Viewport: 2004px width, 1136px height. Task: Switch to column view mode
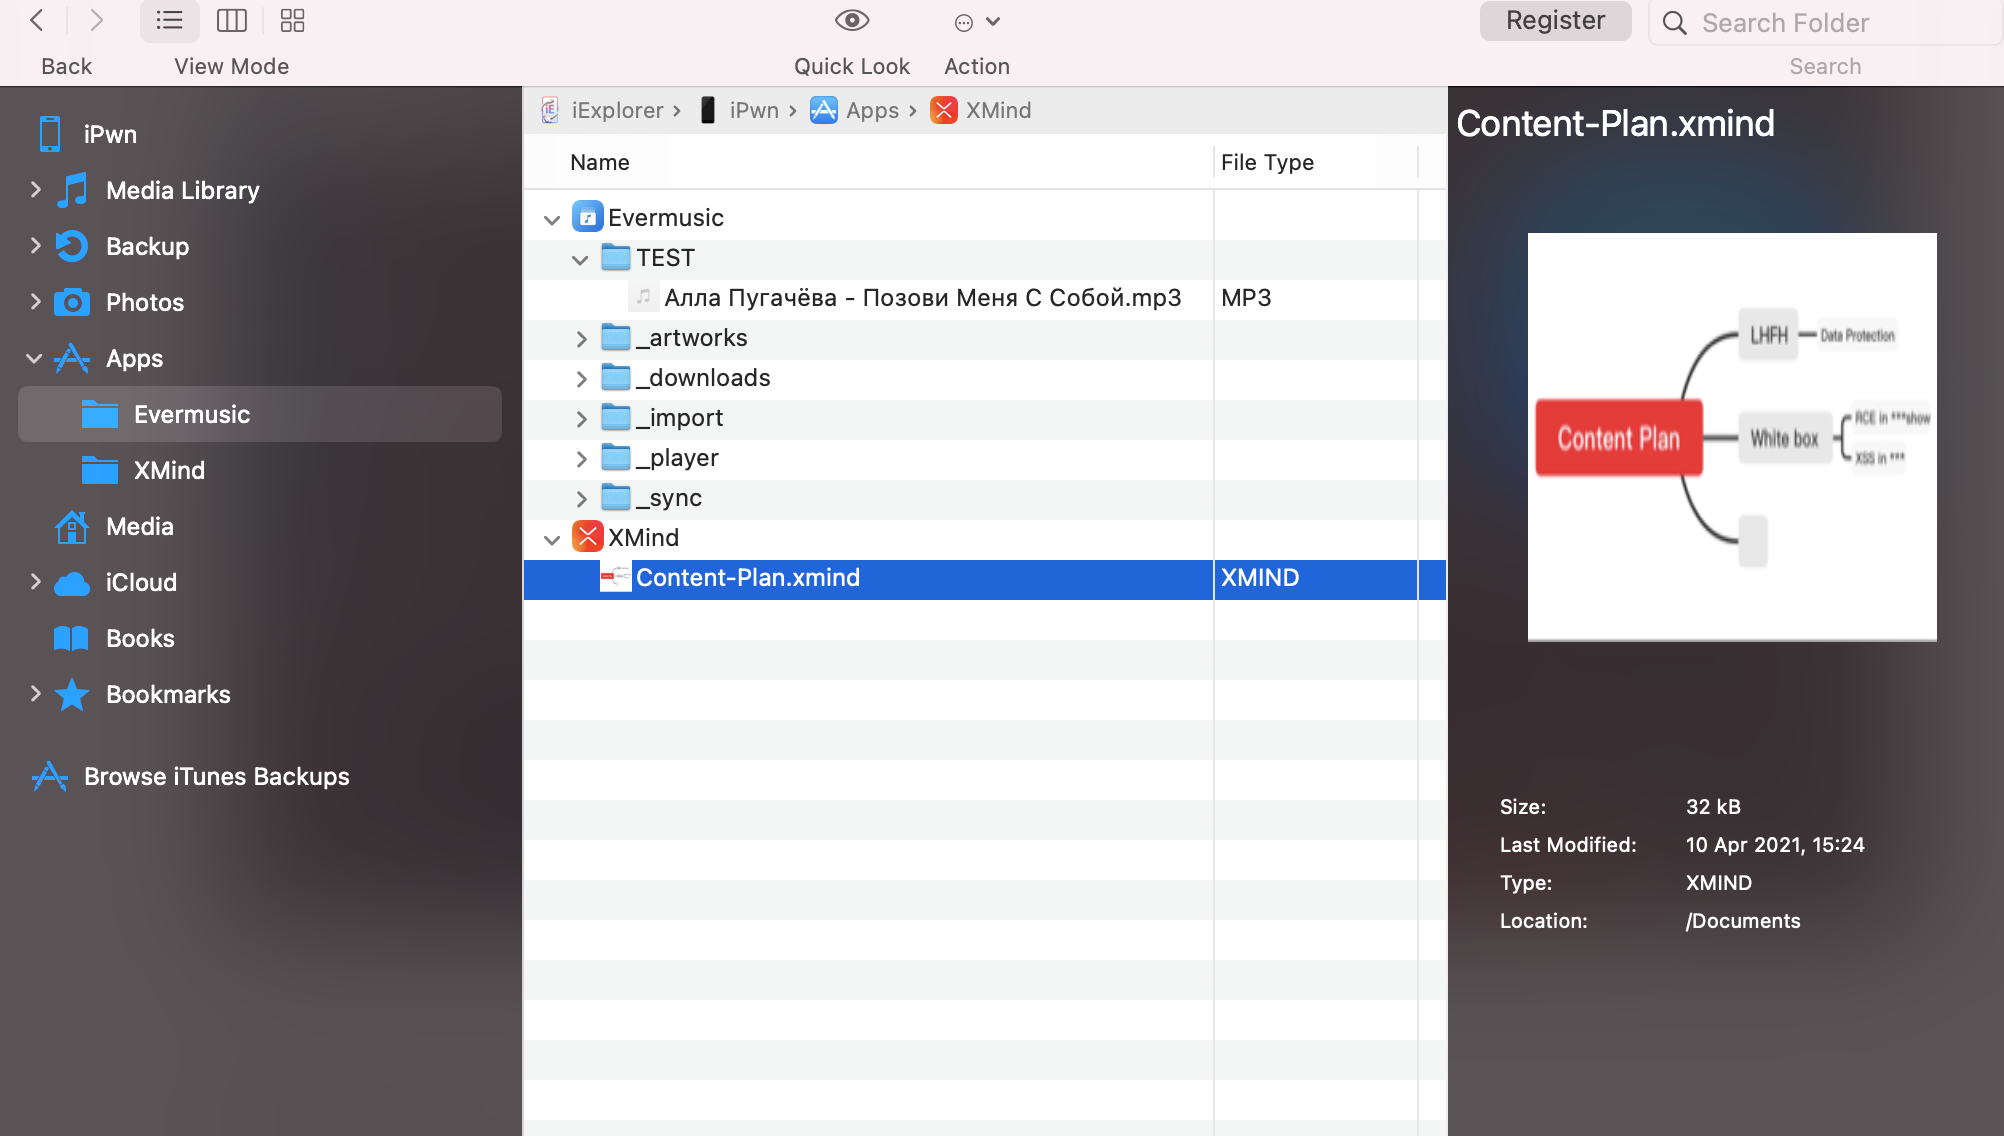[232, 21]
